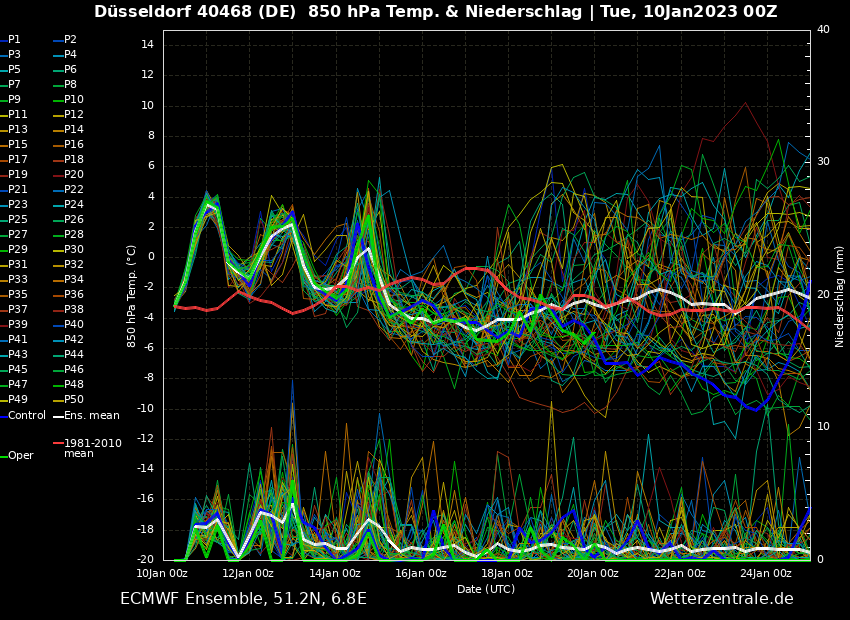Image resolution: width=850 pixels, height=620 pixels.
Task: Click the 24Jan 00z date tick
Action: point(766,573)
